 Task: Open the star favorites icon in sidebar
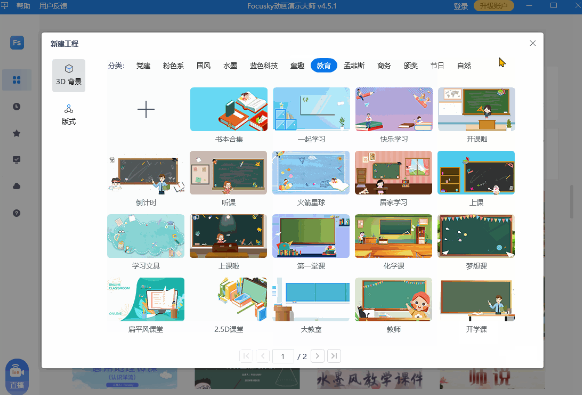coord(17,133)
